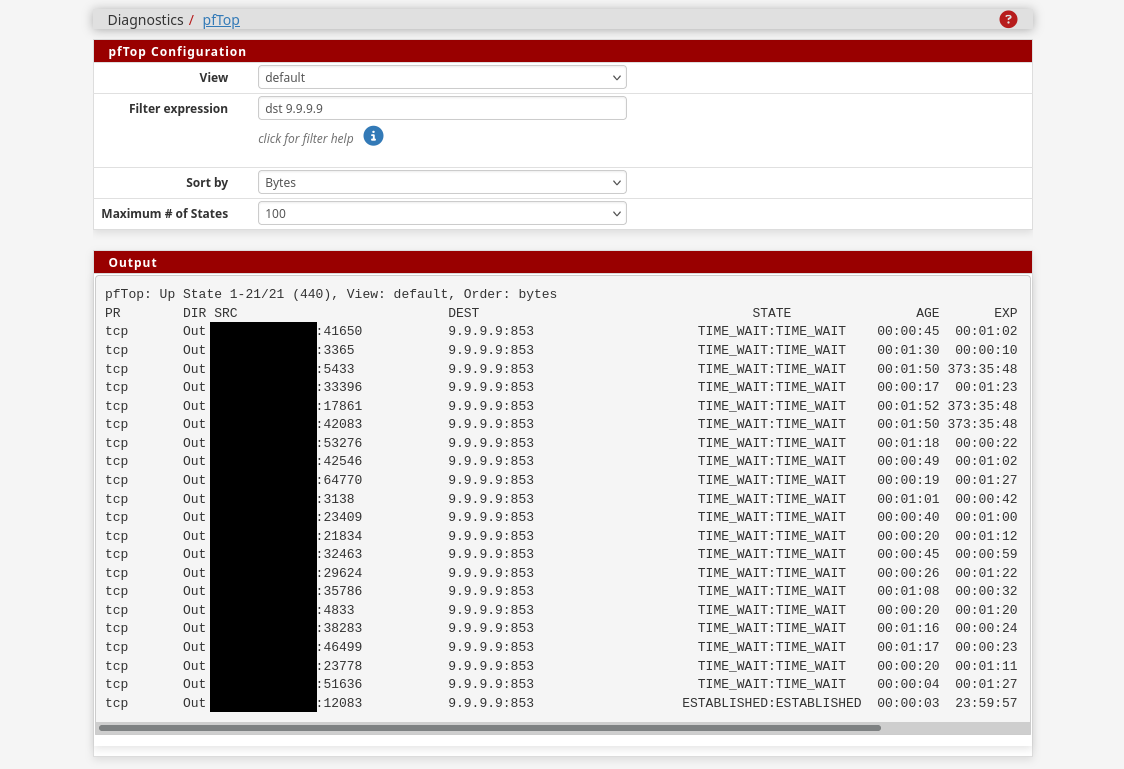The width and height of the screenshot is (1124, 769).
Task: Click the 'click for filter help' text
Action: point(305,138)
